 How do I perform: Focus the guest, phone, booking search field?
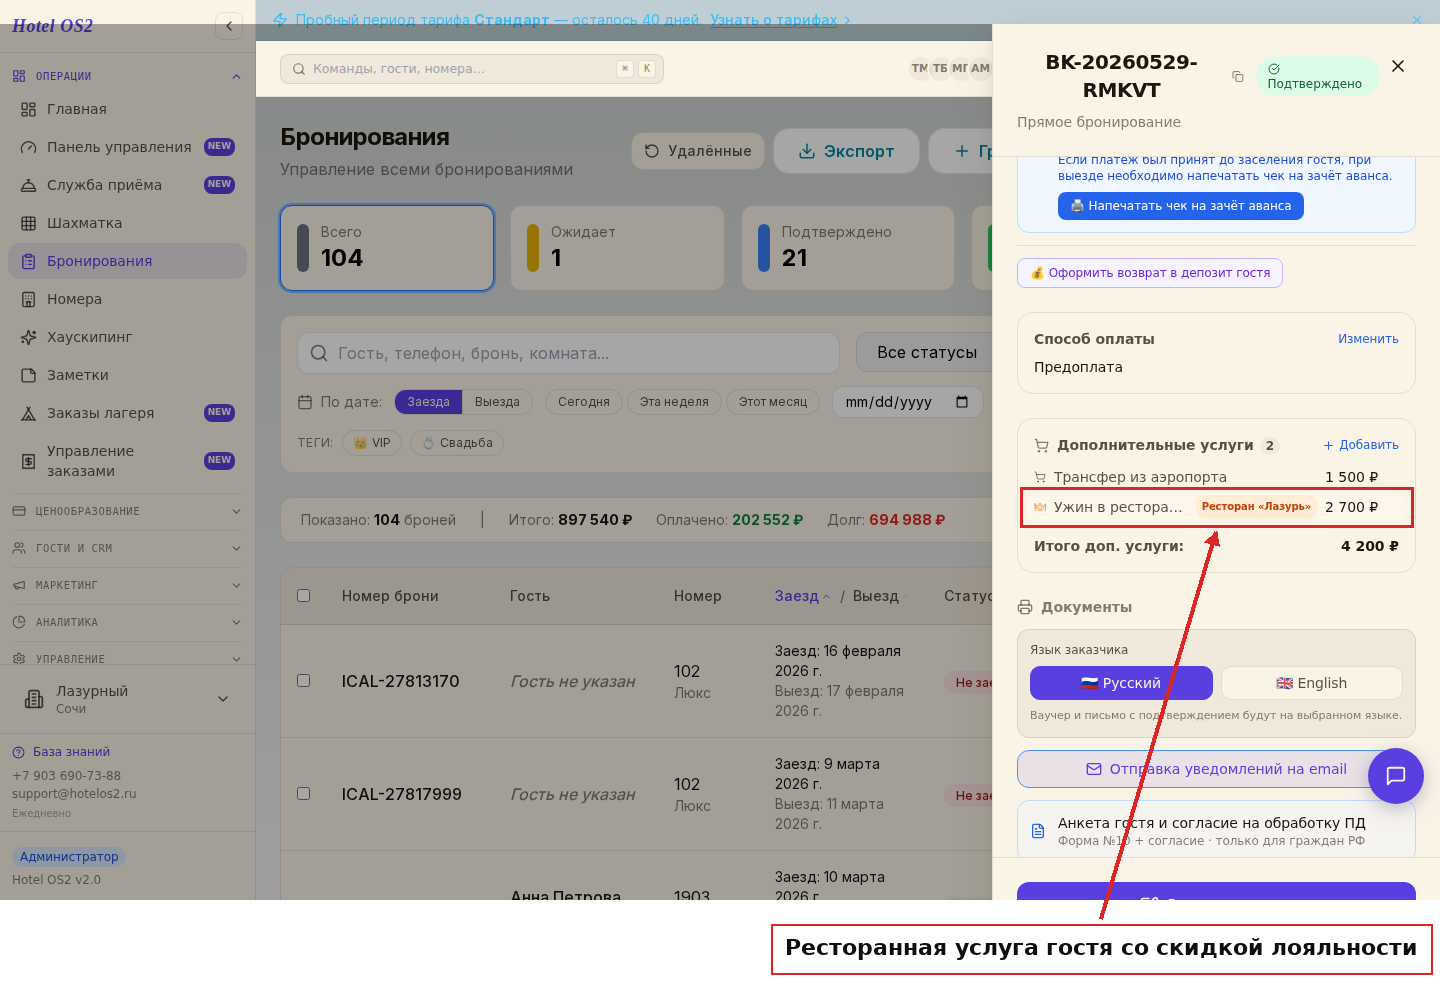[568, 353]
